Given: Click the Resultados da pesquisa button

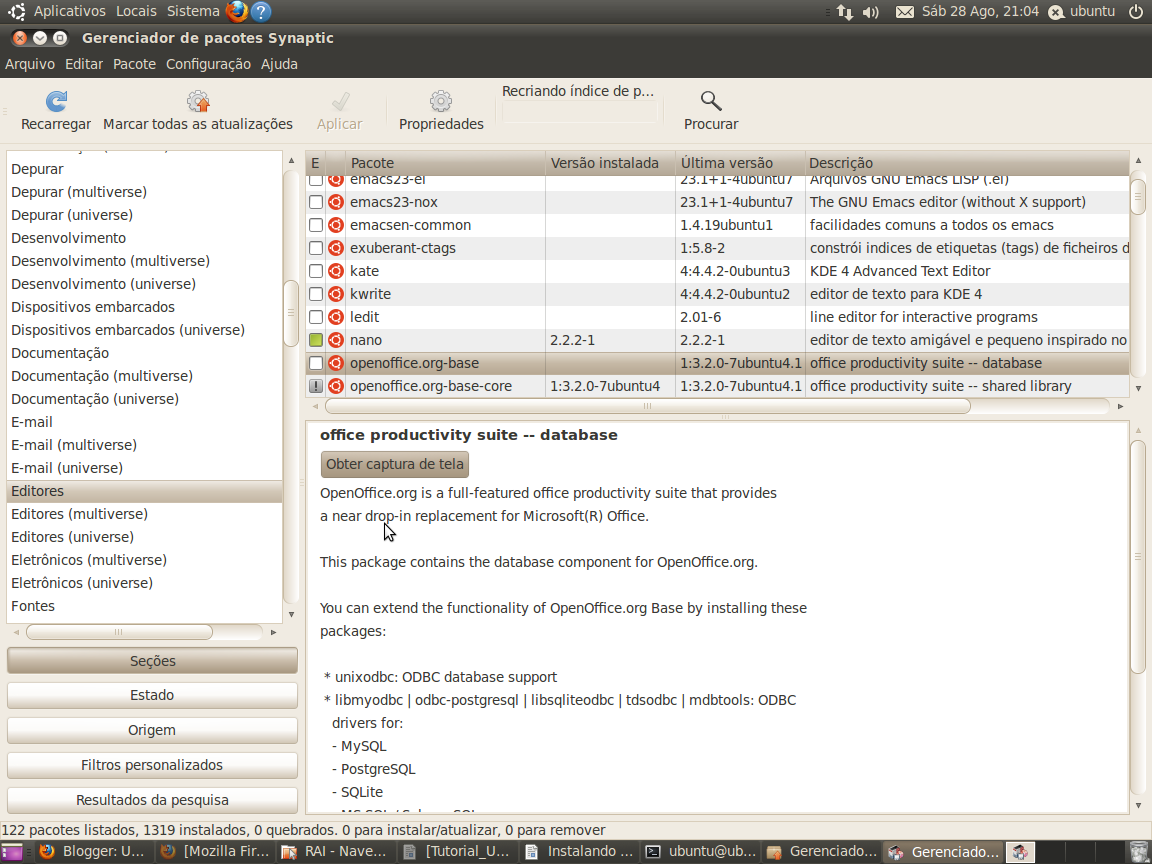Looking at the screenshot, I should coord(152,800).
